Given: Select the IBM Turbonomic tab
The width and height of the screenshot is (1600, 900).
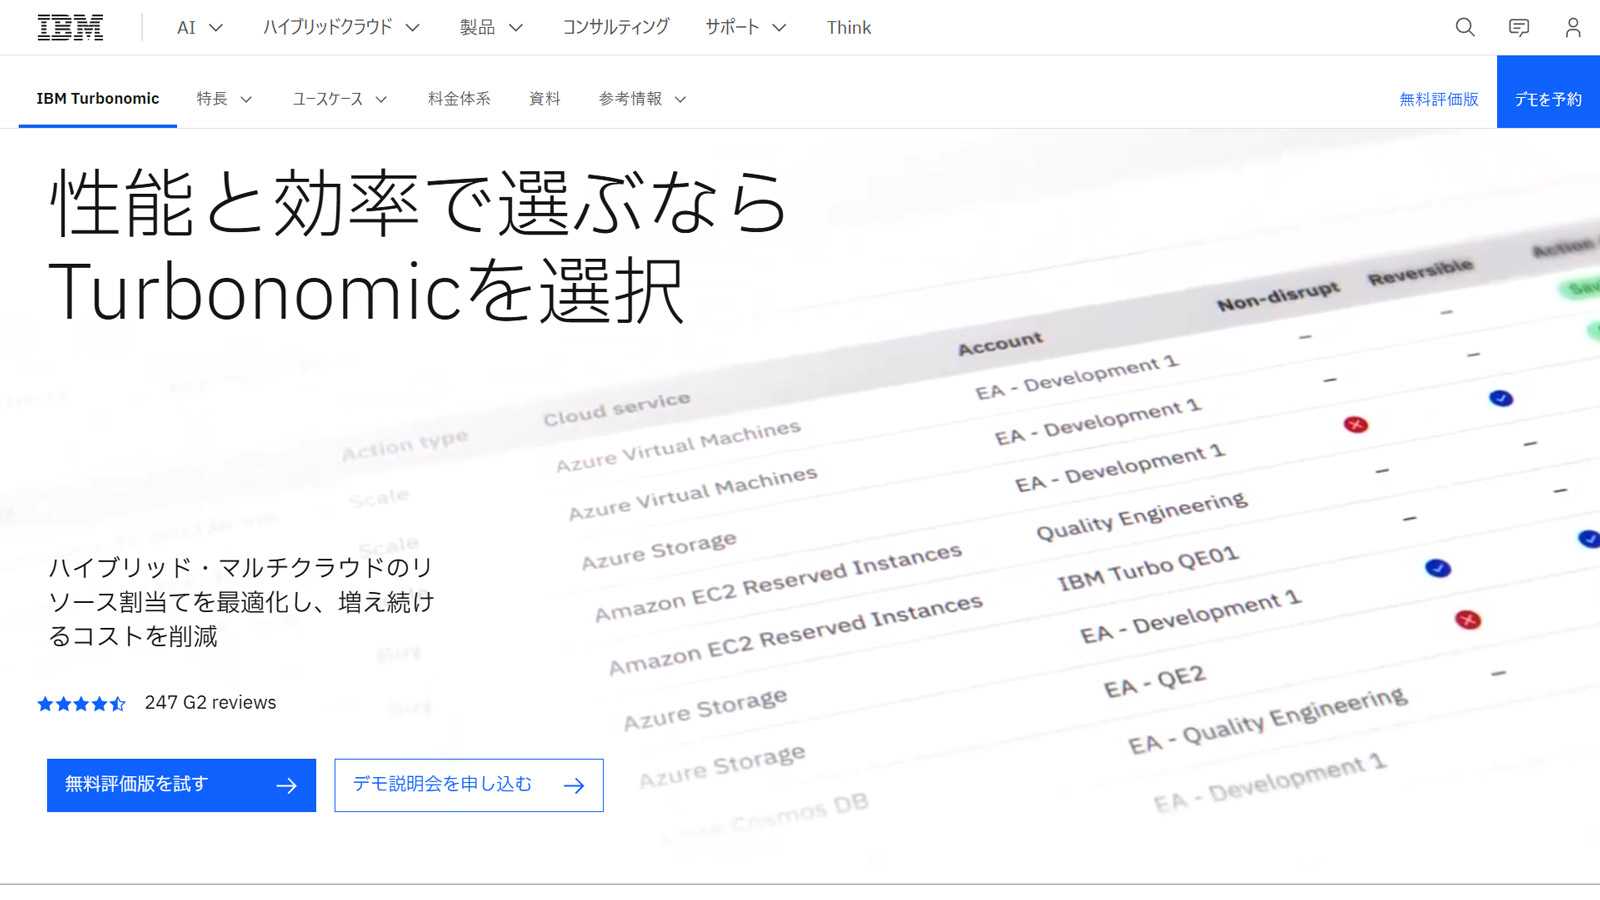Looking at the screenshot, I should (x=98, y=98).
